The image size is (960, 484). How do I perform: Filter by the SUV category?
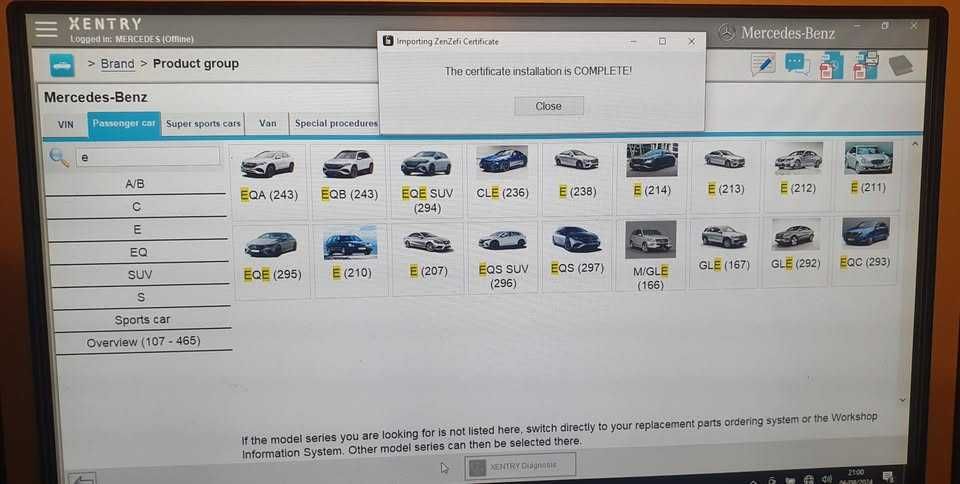click(141, 275)
